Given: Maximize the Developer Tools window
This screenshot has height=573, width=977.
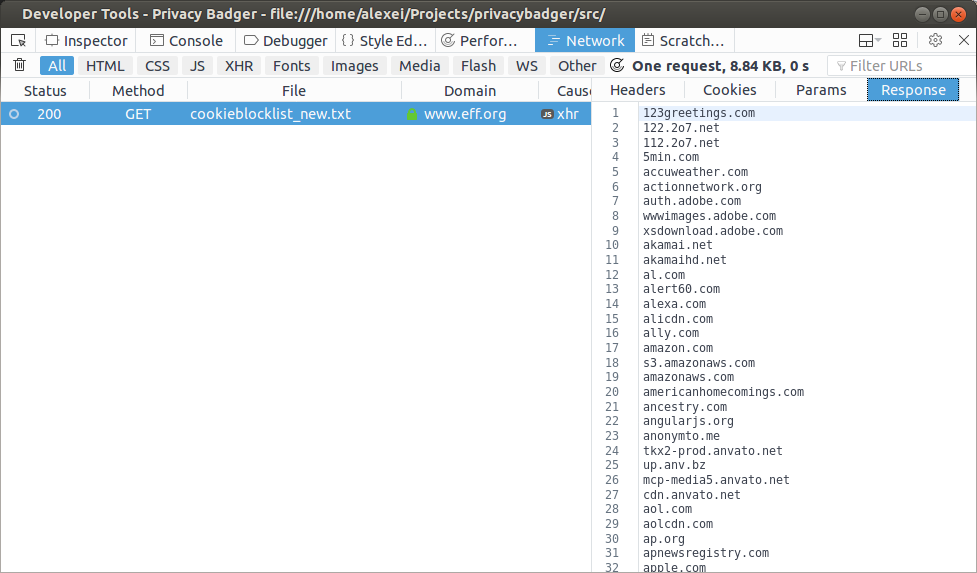Looking at the screenshot, I should 940,14.
